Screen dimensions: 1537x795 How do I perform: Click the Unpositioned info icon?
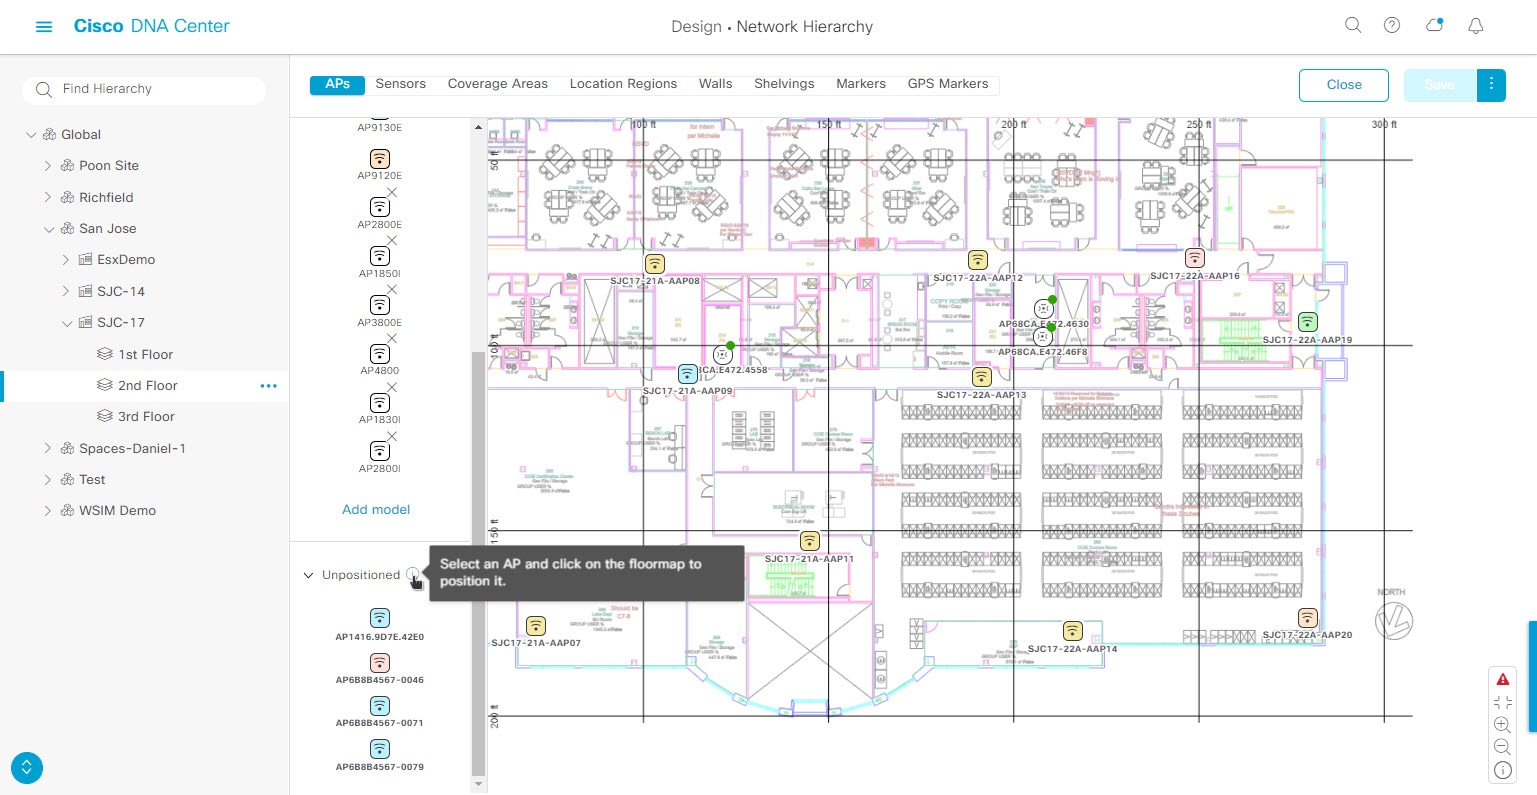(413, 574)
